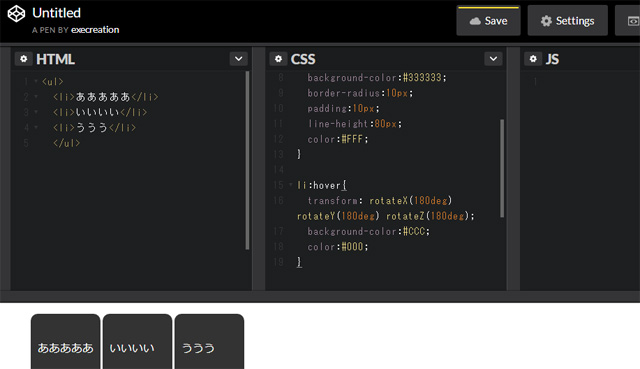This screenshot has height=369, width=640.
Task: Open CSS editor settings gear
Action: coord(278,59)
